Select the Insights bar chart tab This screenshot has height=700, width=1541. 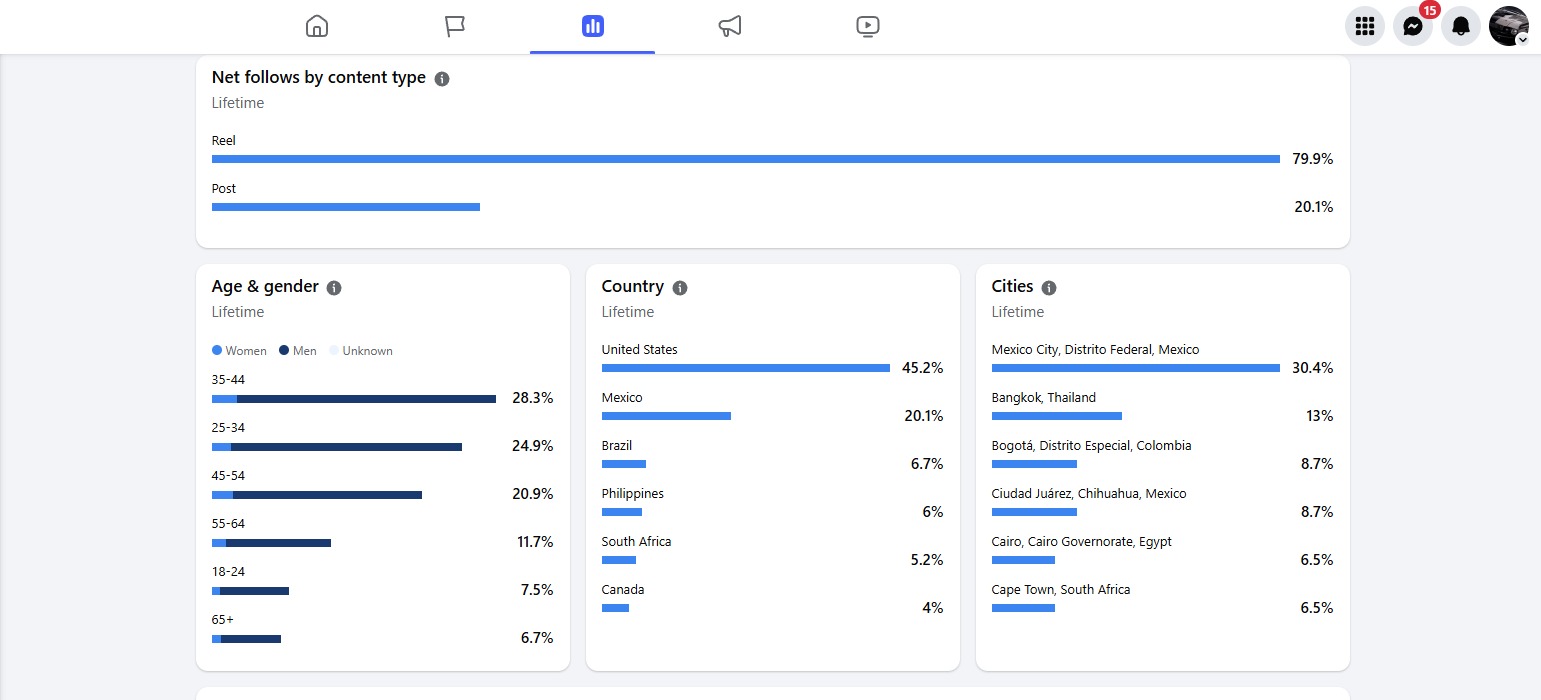pyautogui.click(x=593, y=26)
